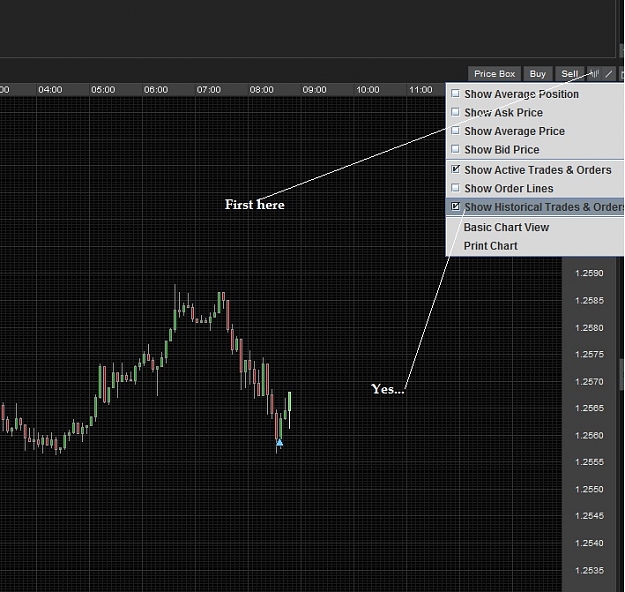Screen dimensions: 625x592
Task: Click the Sell button
Action: point(570,74)
